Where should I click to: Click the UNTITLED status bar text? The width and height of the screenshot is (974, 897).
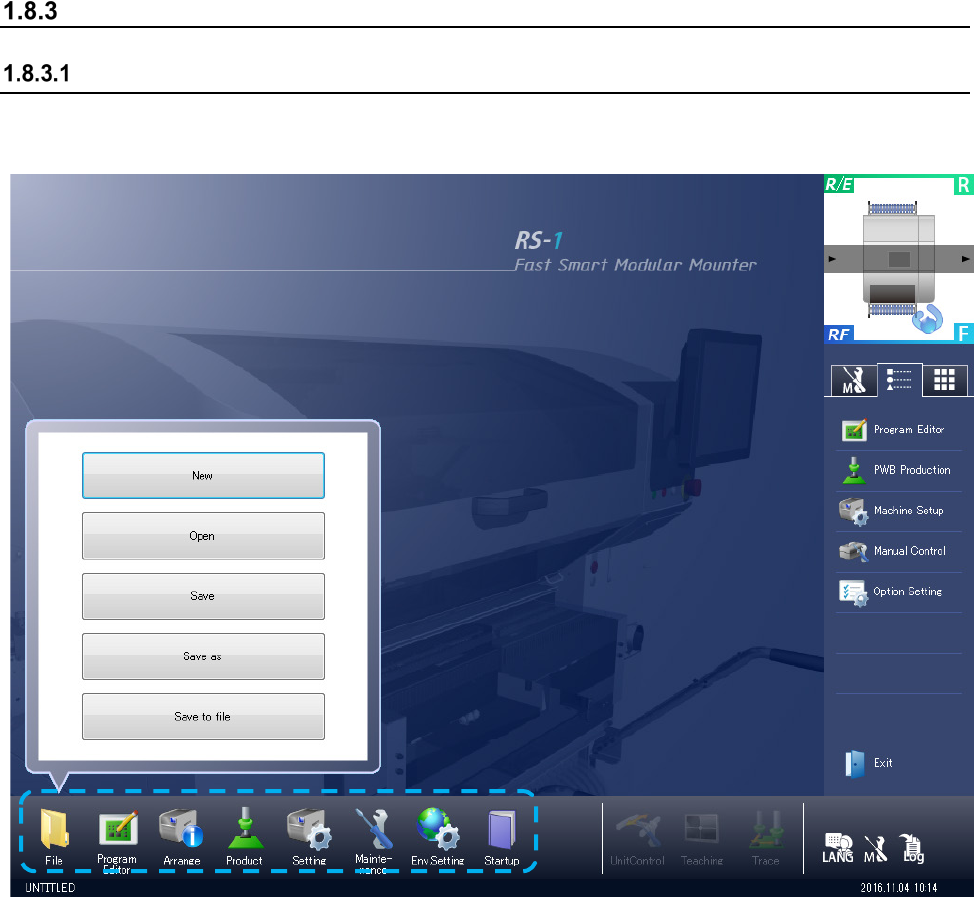coord(50,888)
